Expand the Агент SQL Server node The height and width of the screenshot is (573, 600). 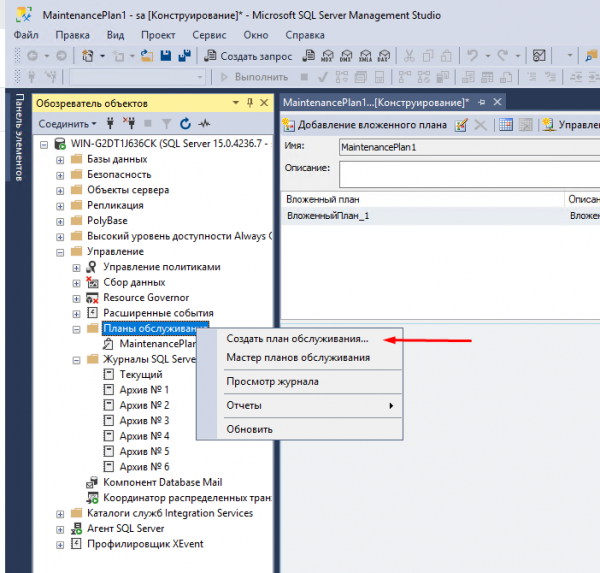click(x=60, y=529)
